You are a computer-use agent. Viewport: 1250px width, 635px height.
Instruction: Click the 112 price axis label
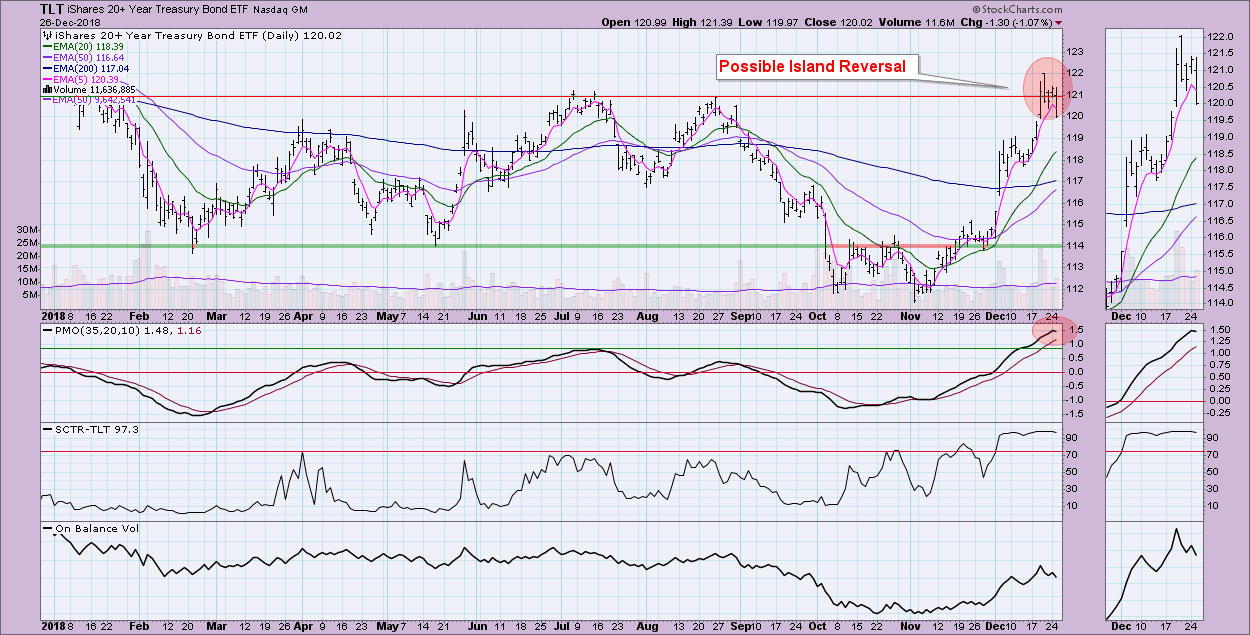1074,289
